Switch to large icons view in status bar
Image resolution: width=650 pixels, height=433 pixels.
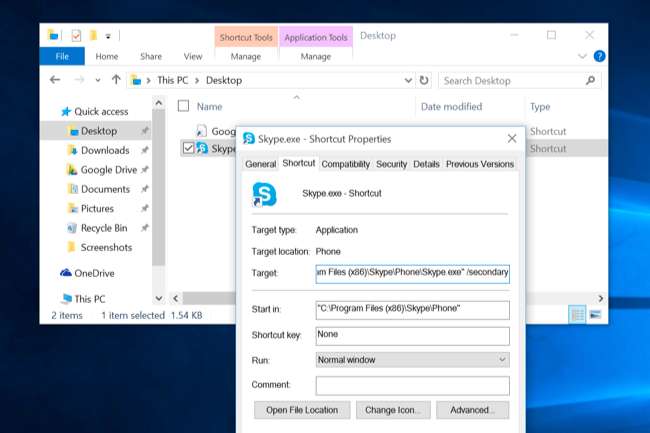tap(596, 315)
